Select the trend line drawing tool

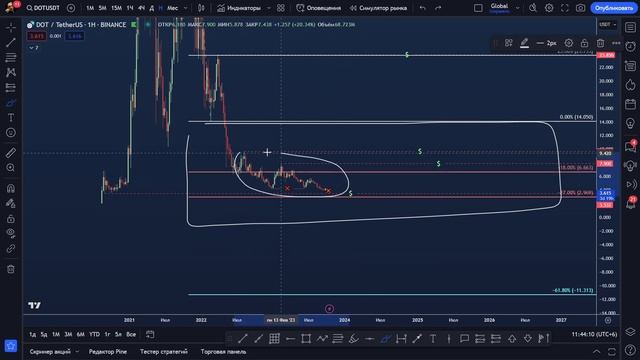point(11,42)
